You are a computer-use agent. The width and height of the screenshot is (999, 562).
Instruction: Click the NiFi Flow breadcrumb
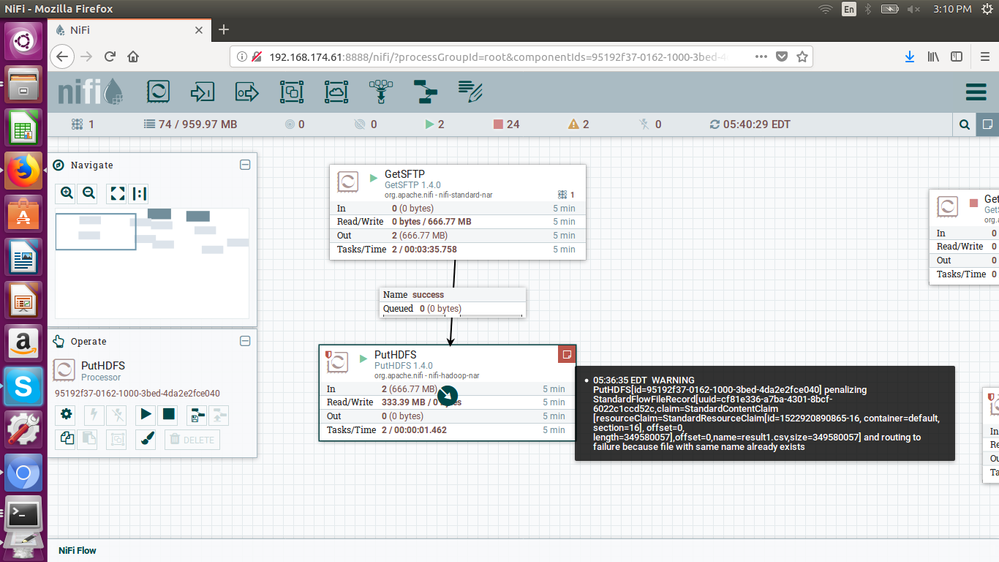point(77,550)
